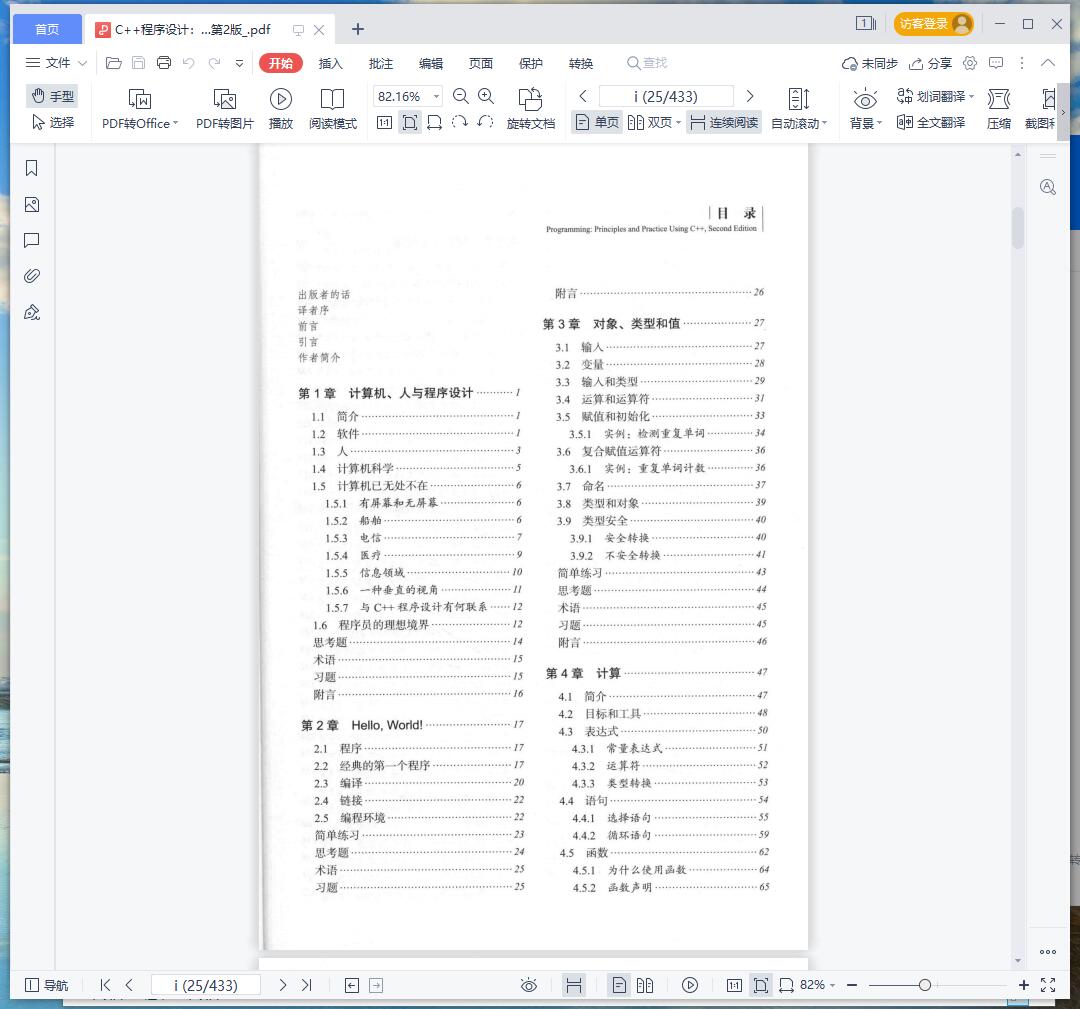Expand quick access toolbar customize arrow

click(239, 63)
